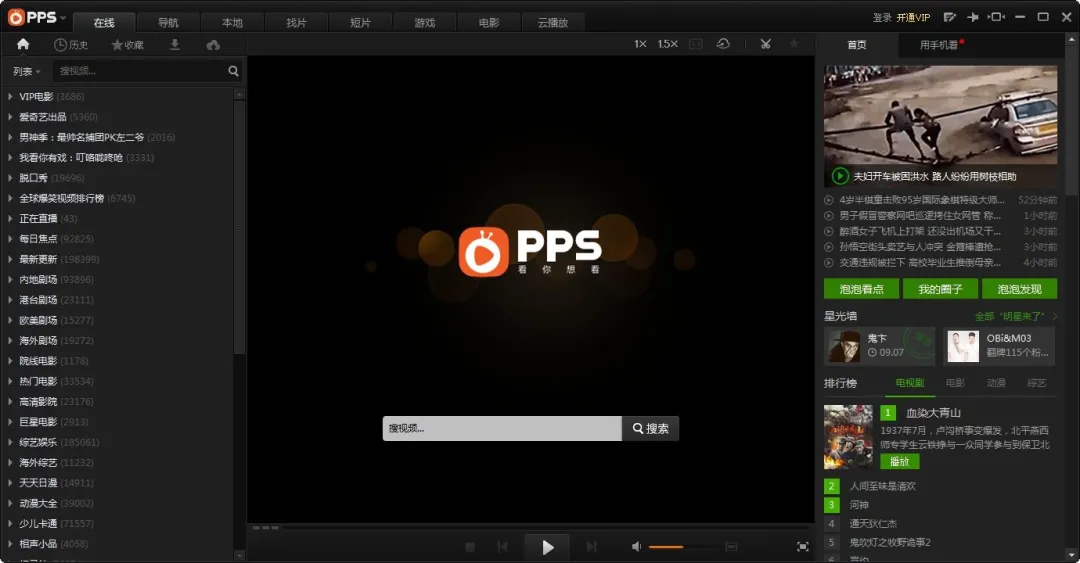Image resolution: width=1080 pixels, height=563 pixels.
Task: Select the 动漫 ranking tab
Action: [996, 383]
